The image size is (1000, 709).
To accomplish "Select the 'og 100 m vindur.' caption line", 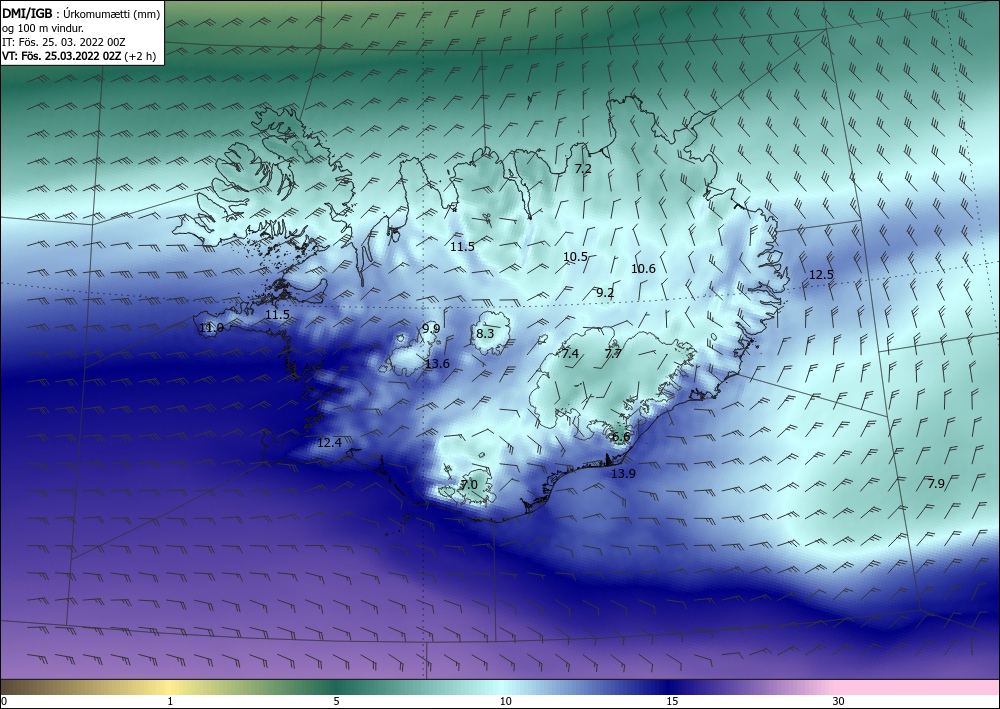I will tap(43, 28).
